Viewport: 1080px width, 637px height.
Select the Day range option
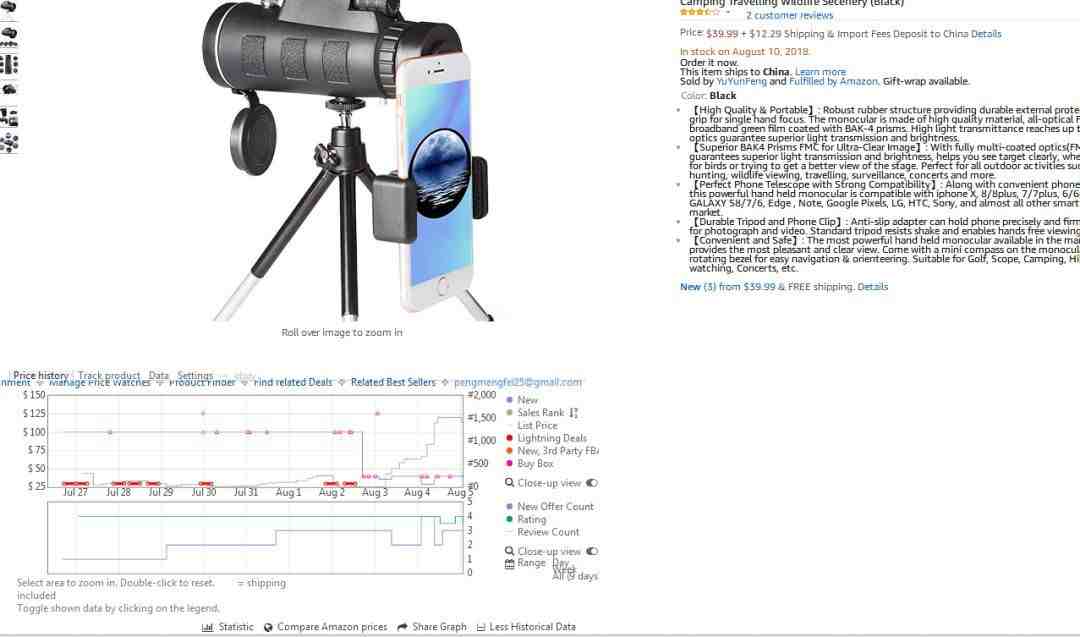(x=561, y=563)
